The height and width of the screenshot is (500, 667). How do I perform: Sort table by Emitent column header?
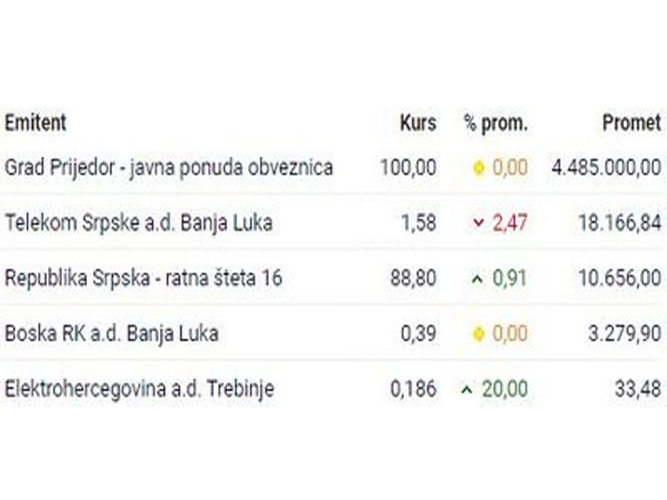click(x=36, y=123)
